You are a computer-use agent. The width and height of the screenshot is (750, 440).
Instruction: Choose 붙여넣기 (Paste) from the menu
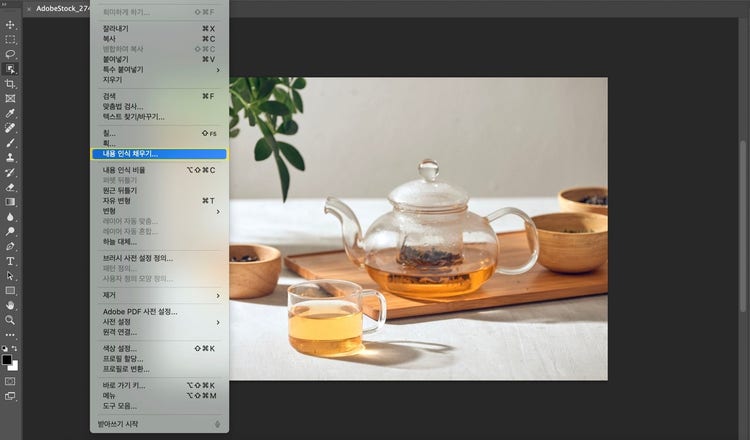(x=159, y=59)
